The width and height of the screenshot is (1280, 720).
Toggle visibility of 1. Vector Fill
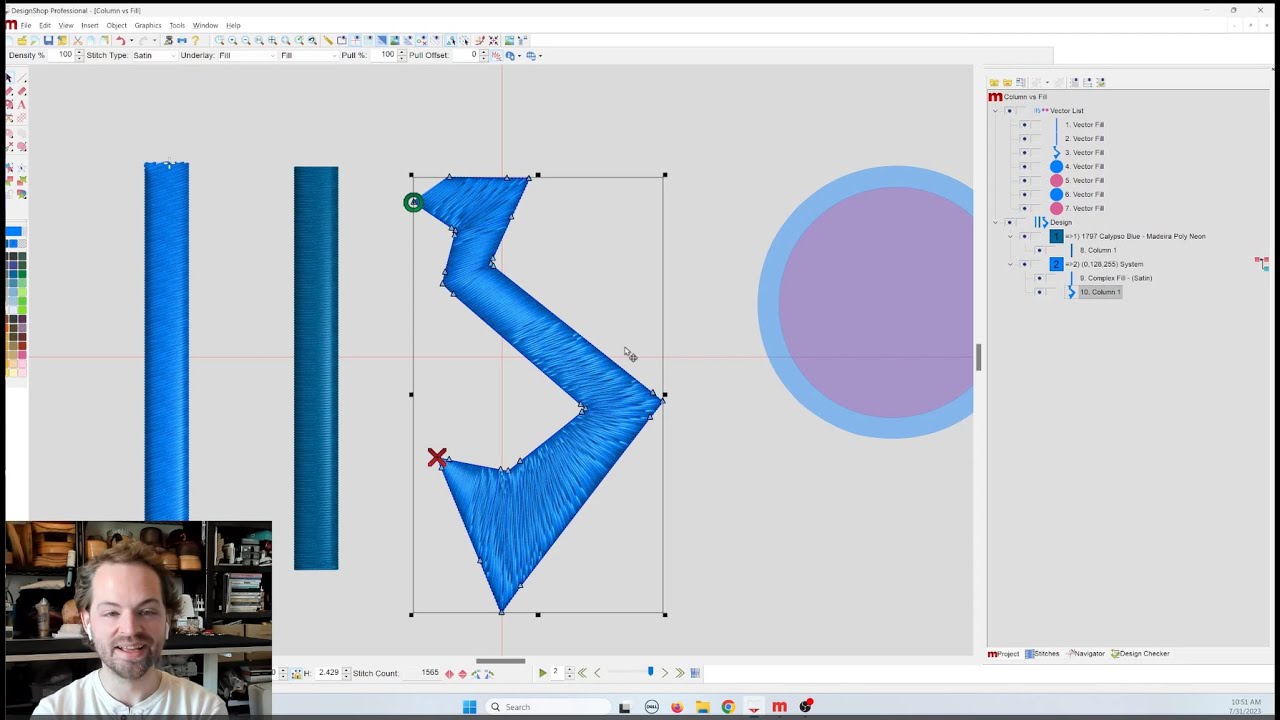pos(1024,125)
